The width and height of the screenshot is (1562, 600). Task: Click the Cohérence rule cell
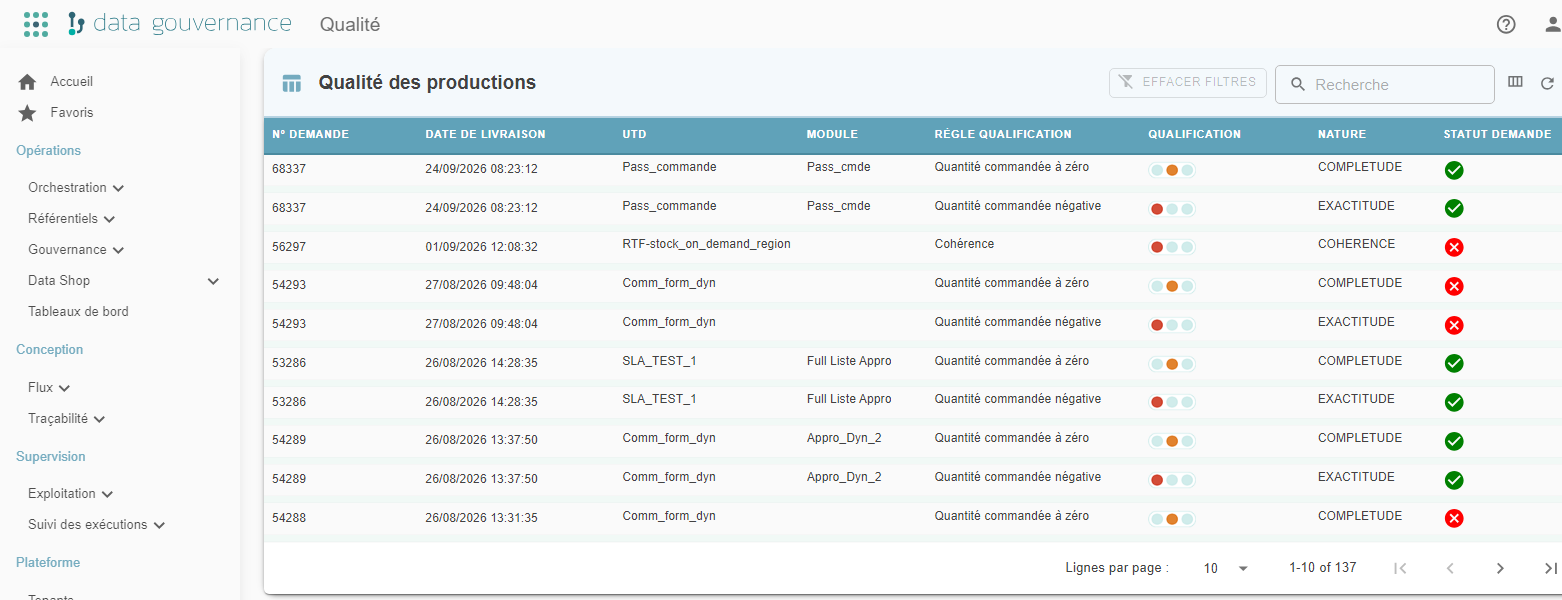coord(964,244)
